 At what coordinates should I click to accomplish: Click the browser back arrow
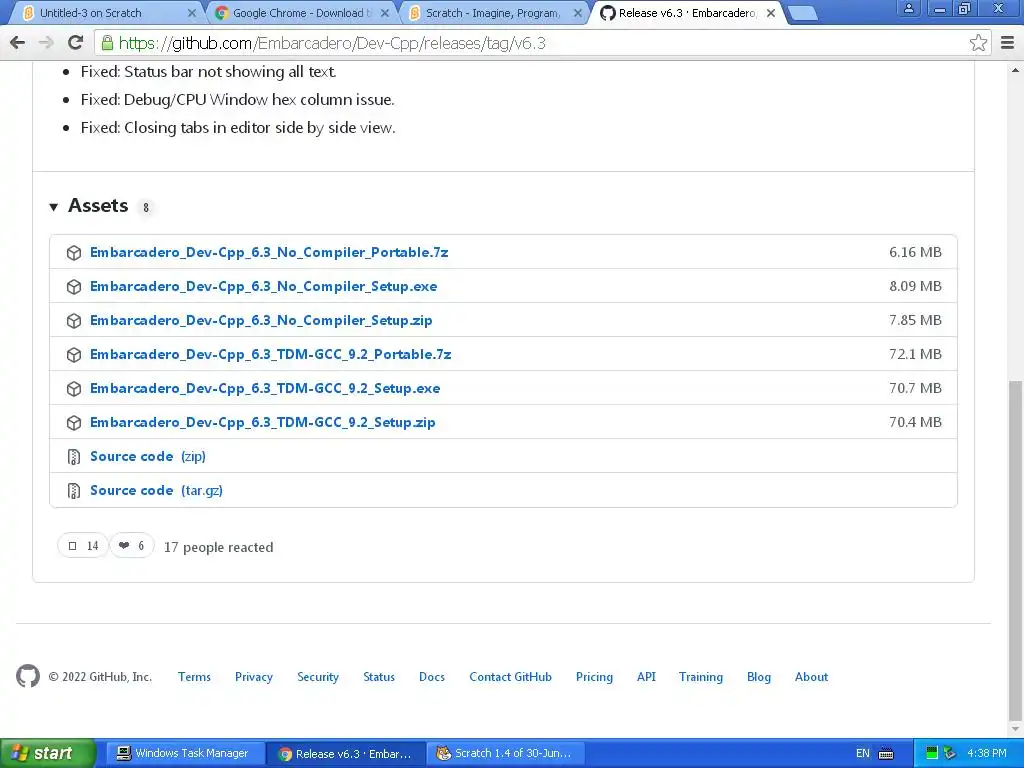(x=18, y=43)
